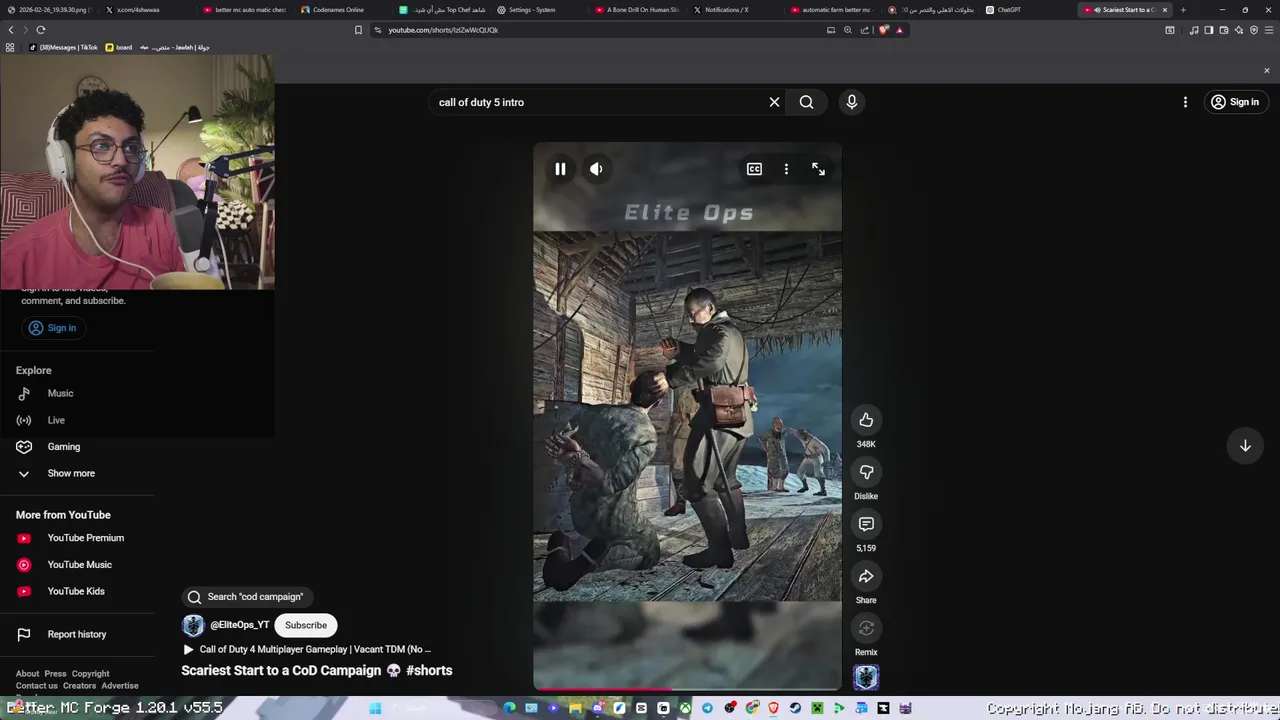The image size is (1280, 720).
Task: Share the Short via arrow icon
Action: (x=866, y=576)
